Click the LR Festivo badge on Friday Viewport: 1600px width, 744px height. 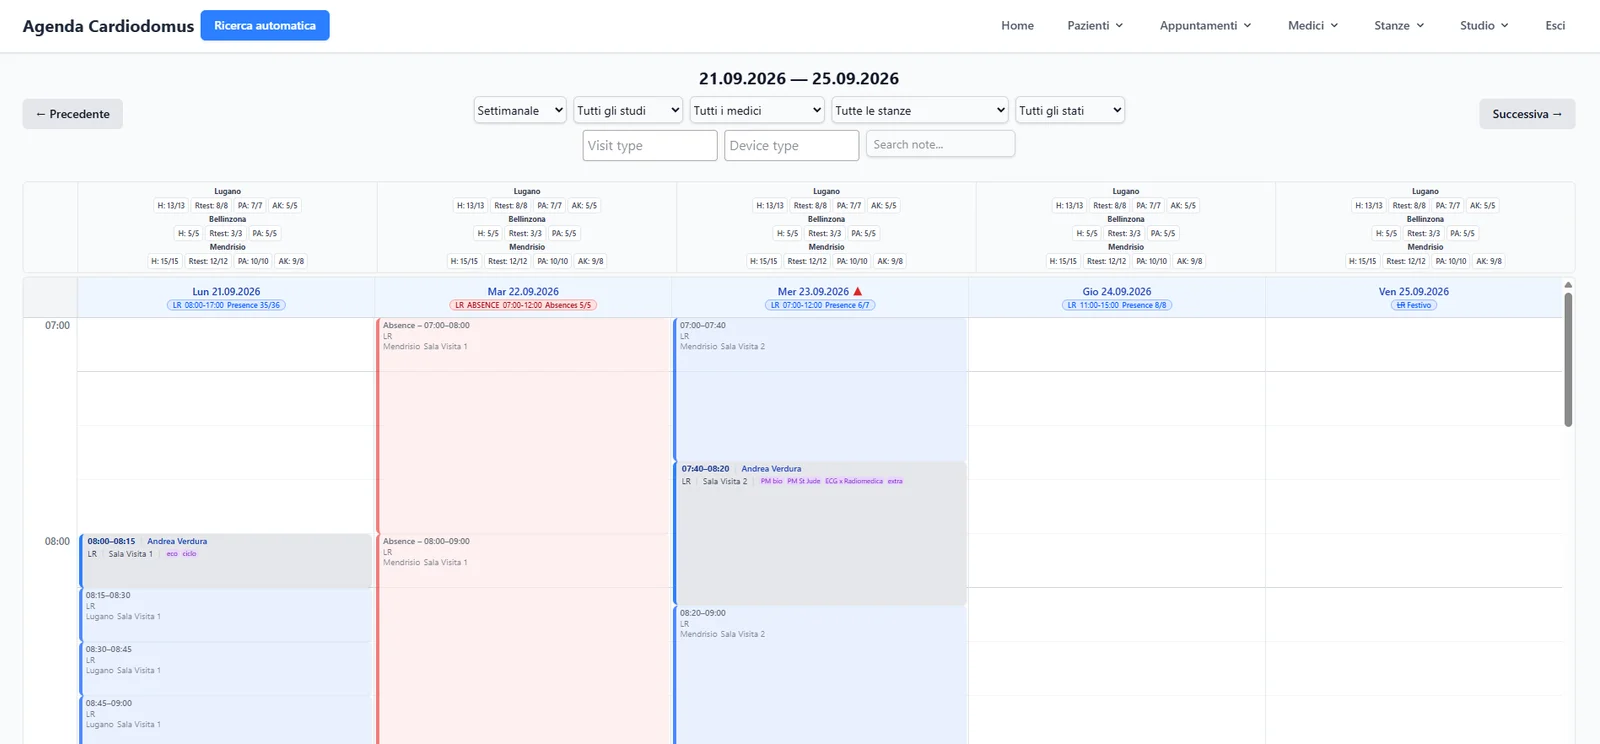click(x=1414, y=305)
